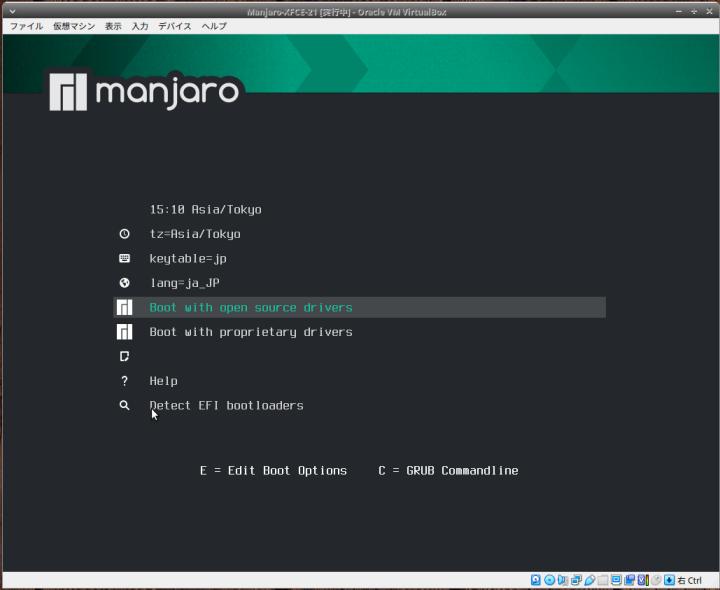720x590 pixels.
Task: Select the Help entry in boot menu
Action: point(163,381)
